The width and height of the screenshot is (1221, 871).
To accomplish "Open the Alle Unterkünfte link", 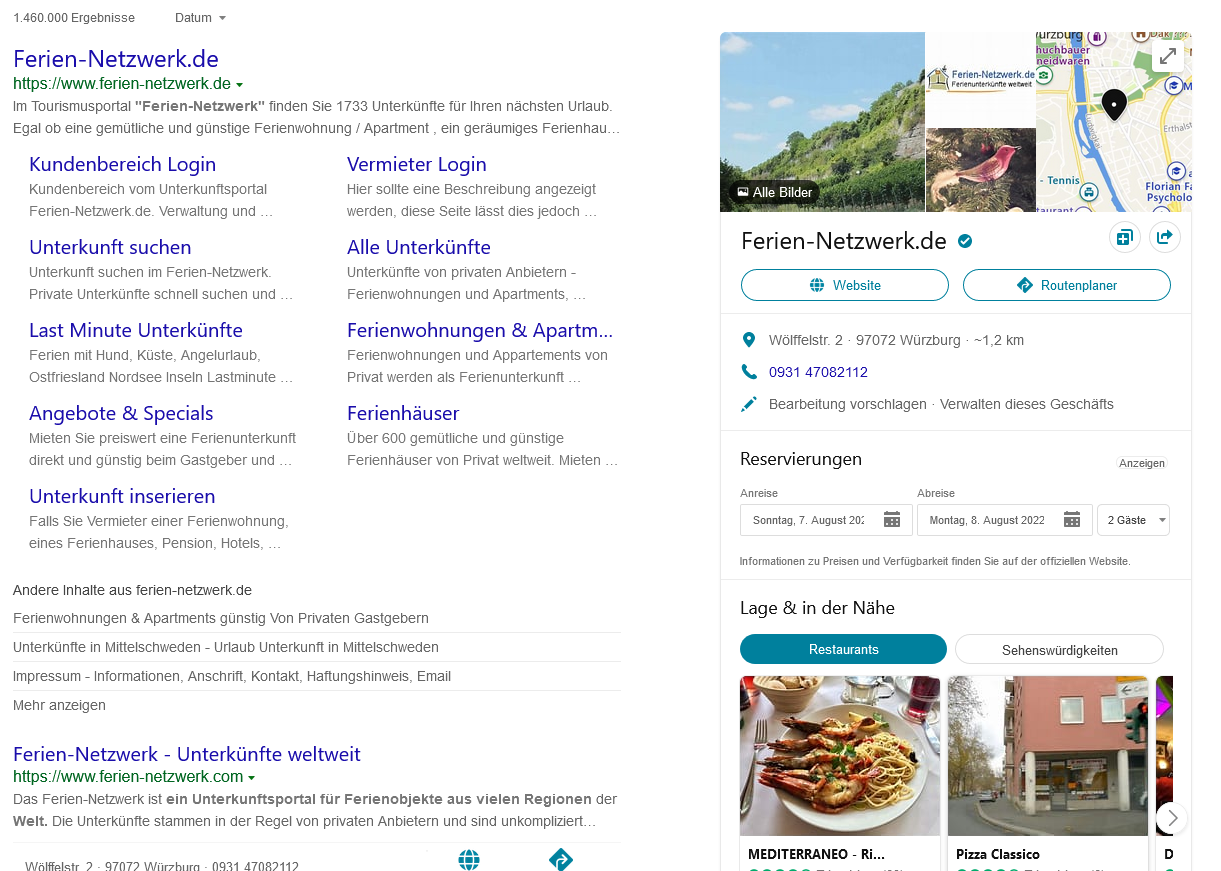I will click(418, 247).
